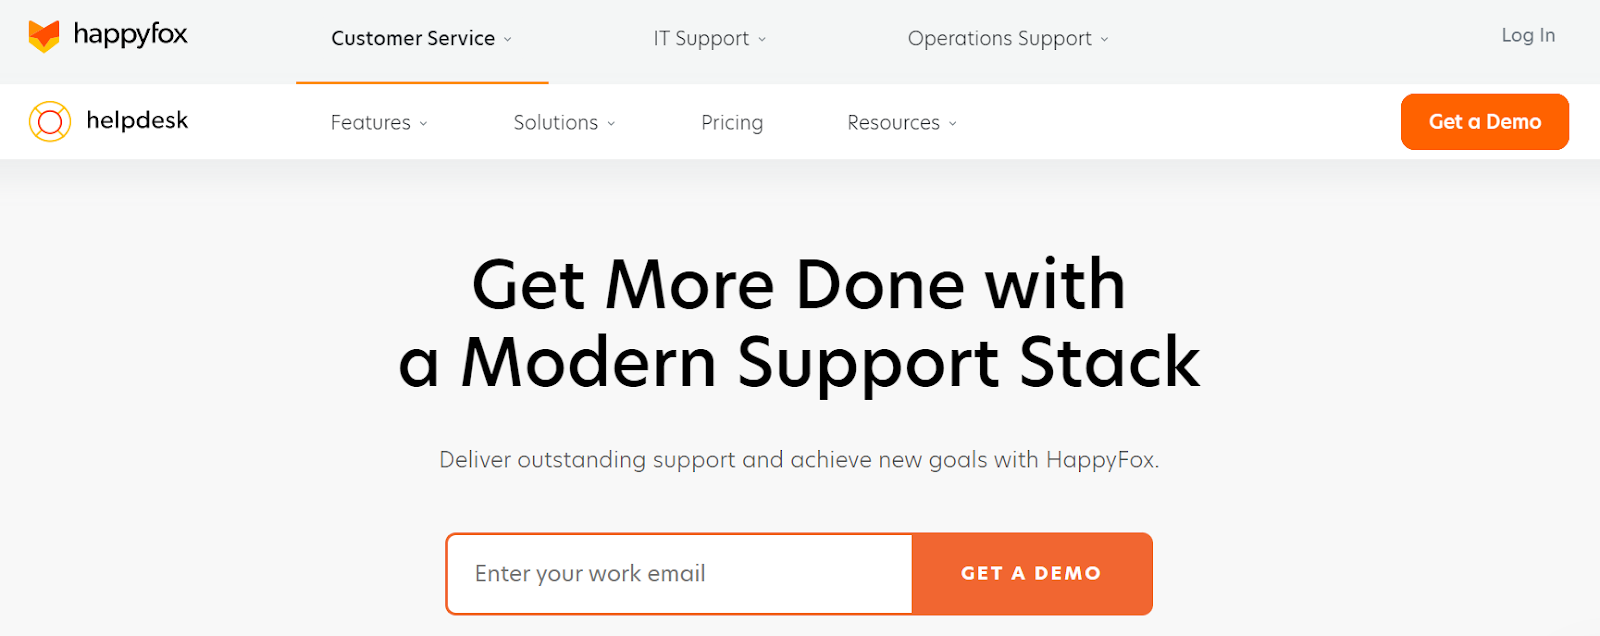
Task: Expand the Features dropdown
Action: [424, 122]
